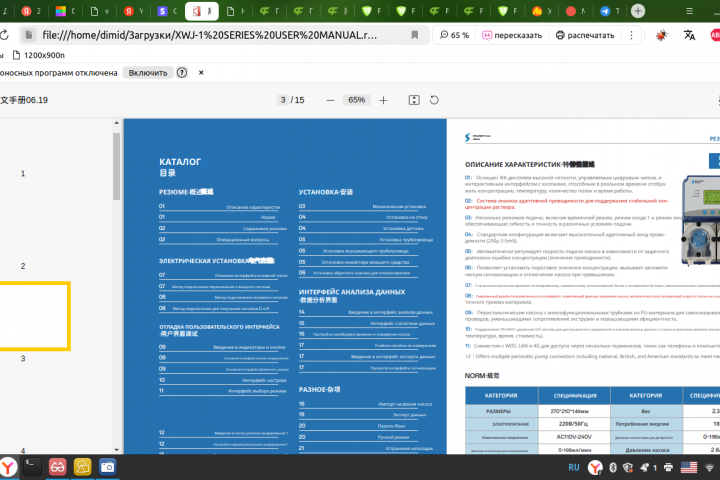The image size is (720, 480).
Task: Click the fit to page icon
Action: point(414,100)
